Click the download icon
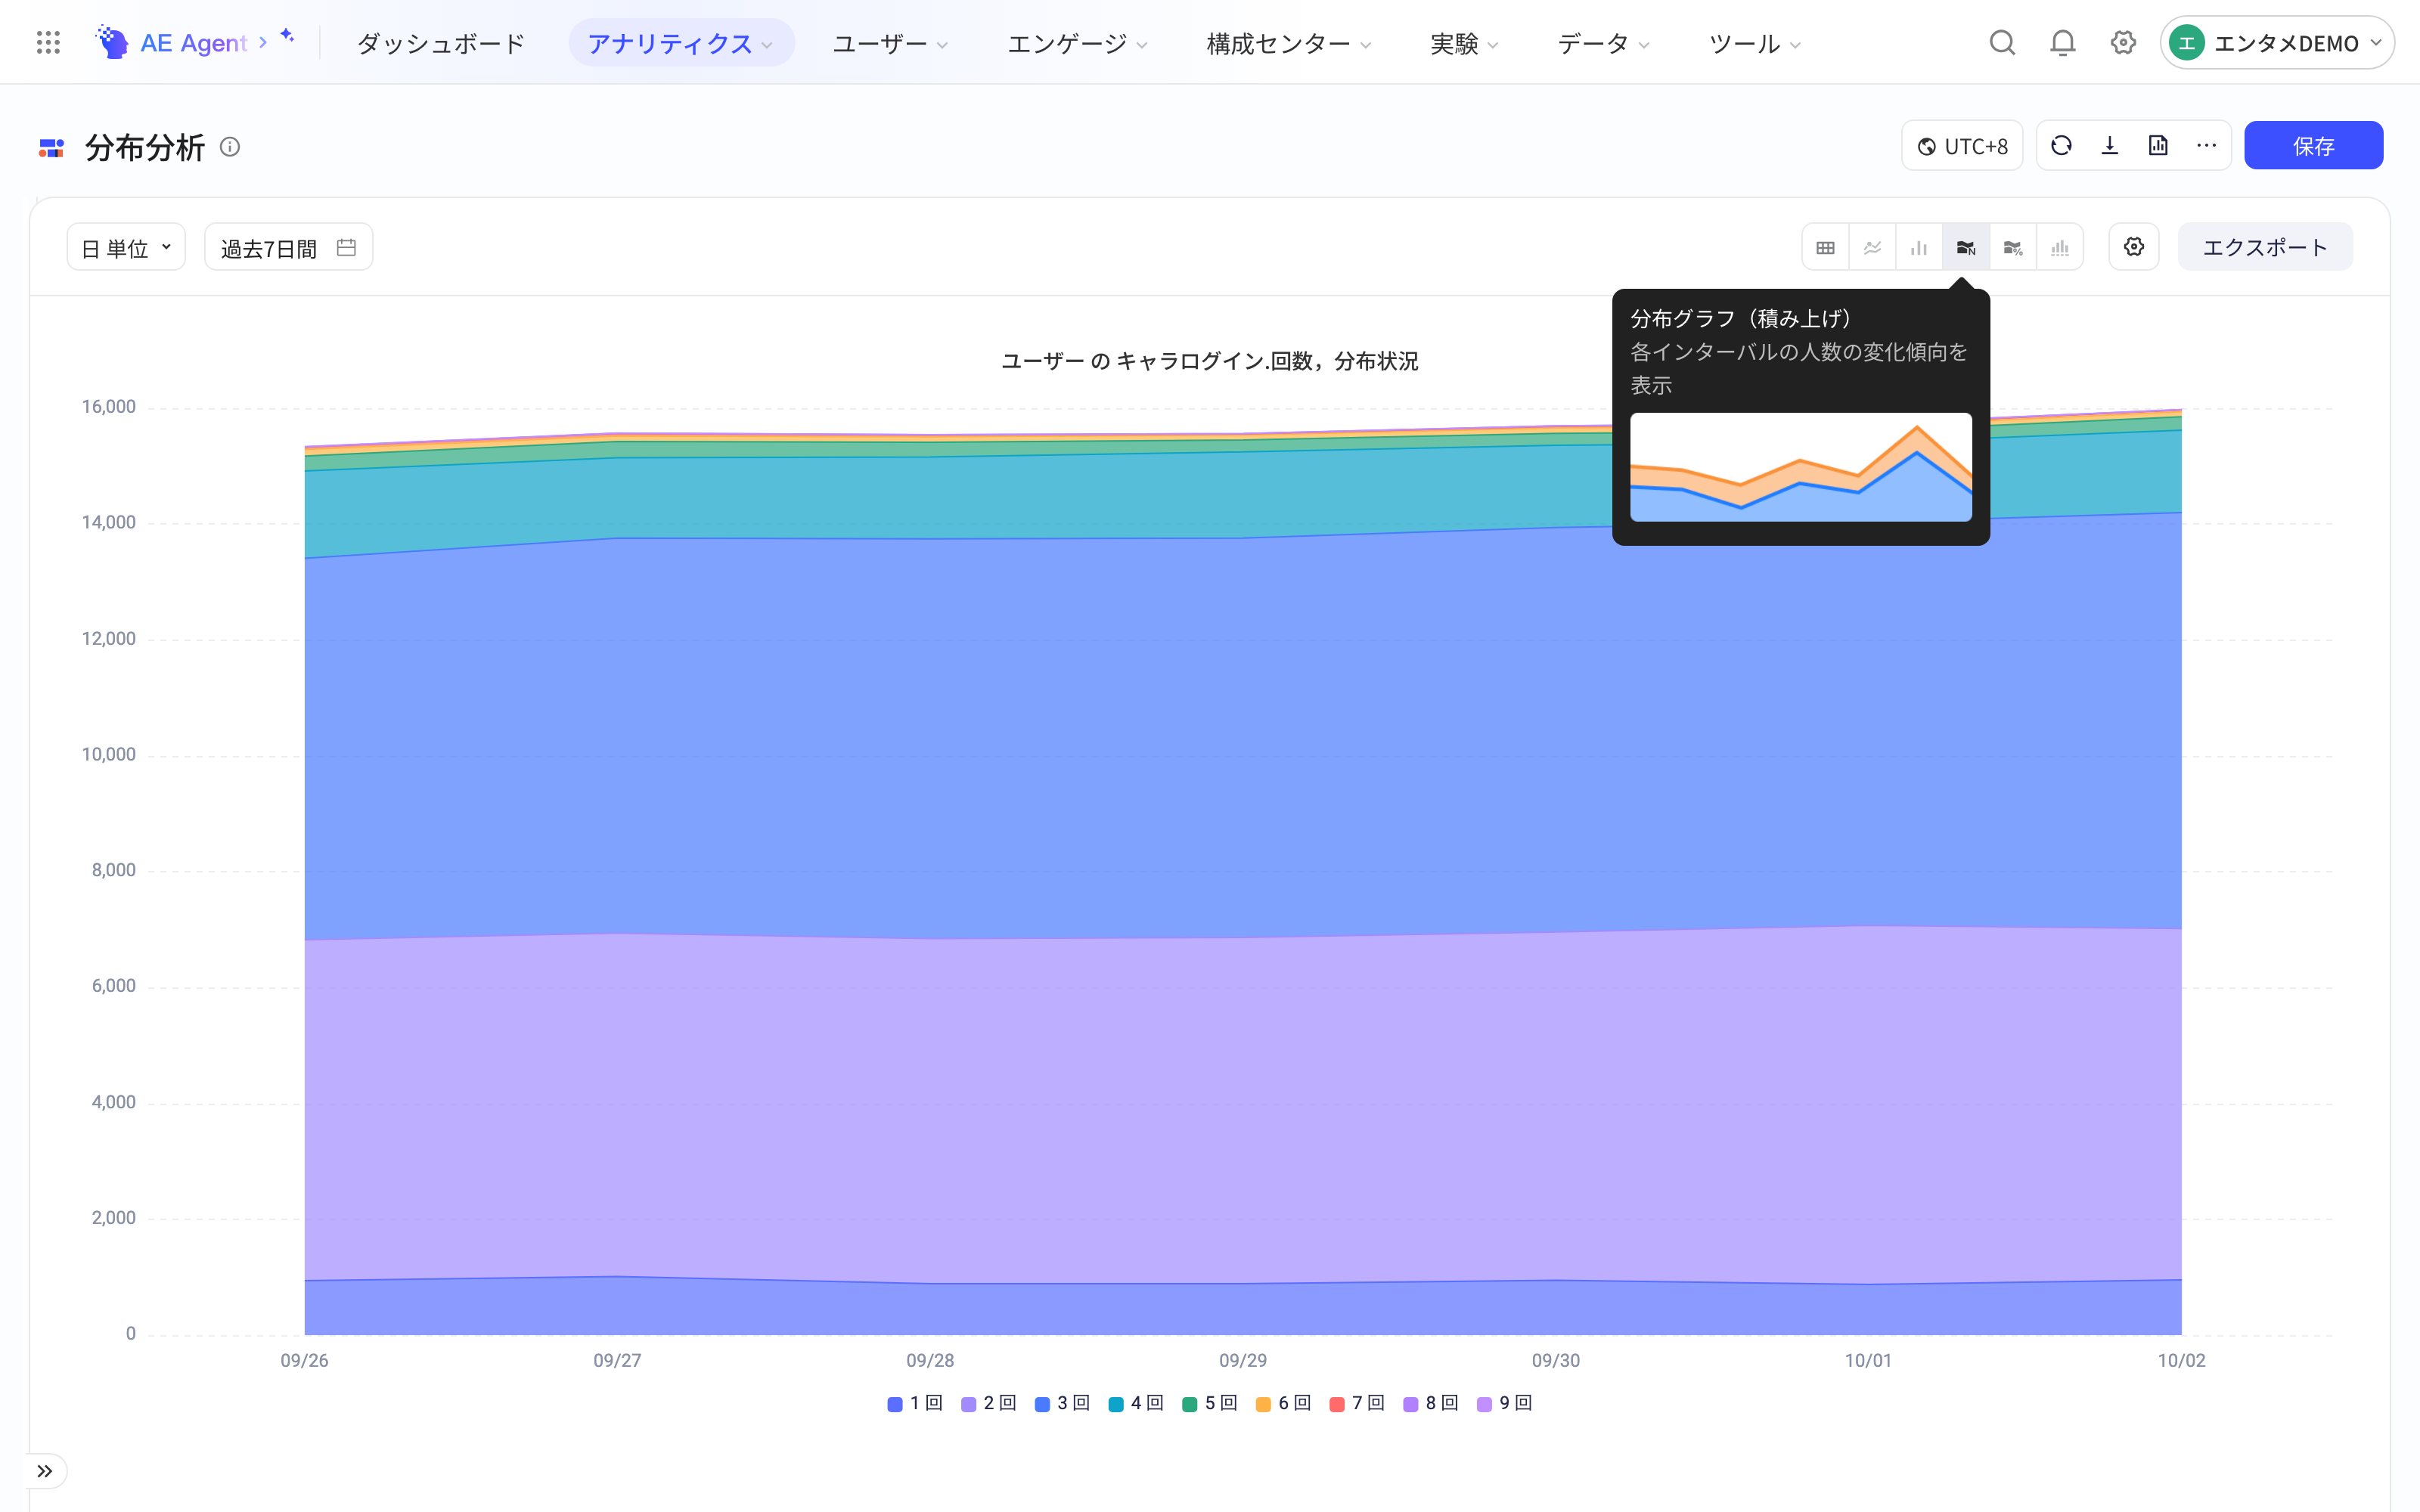The image size is (2420, 1512). click(x=2110, y=146)
